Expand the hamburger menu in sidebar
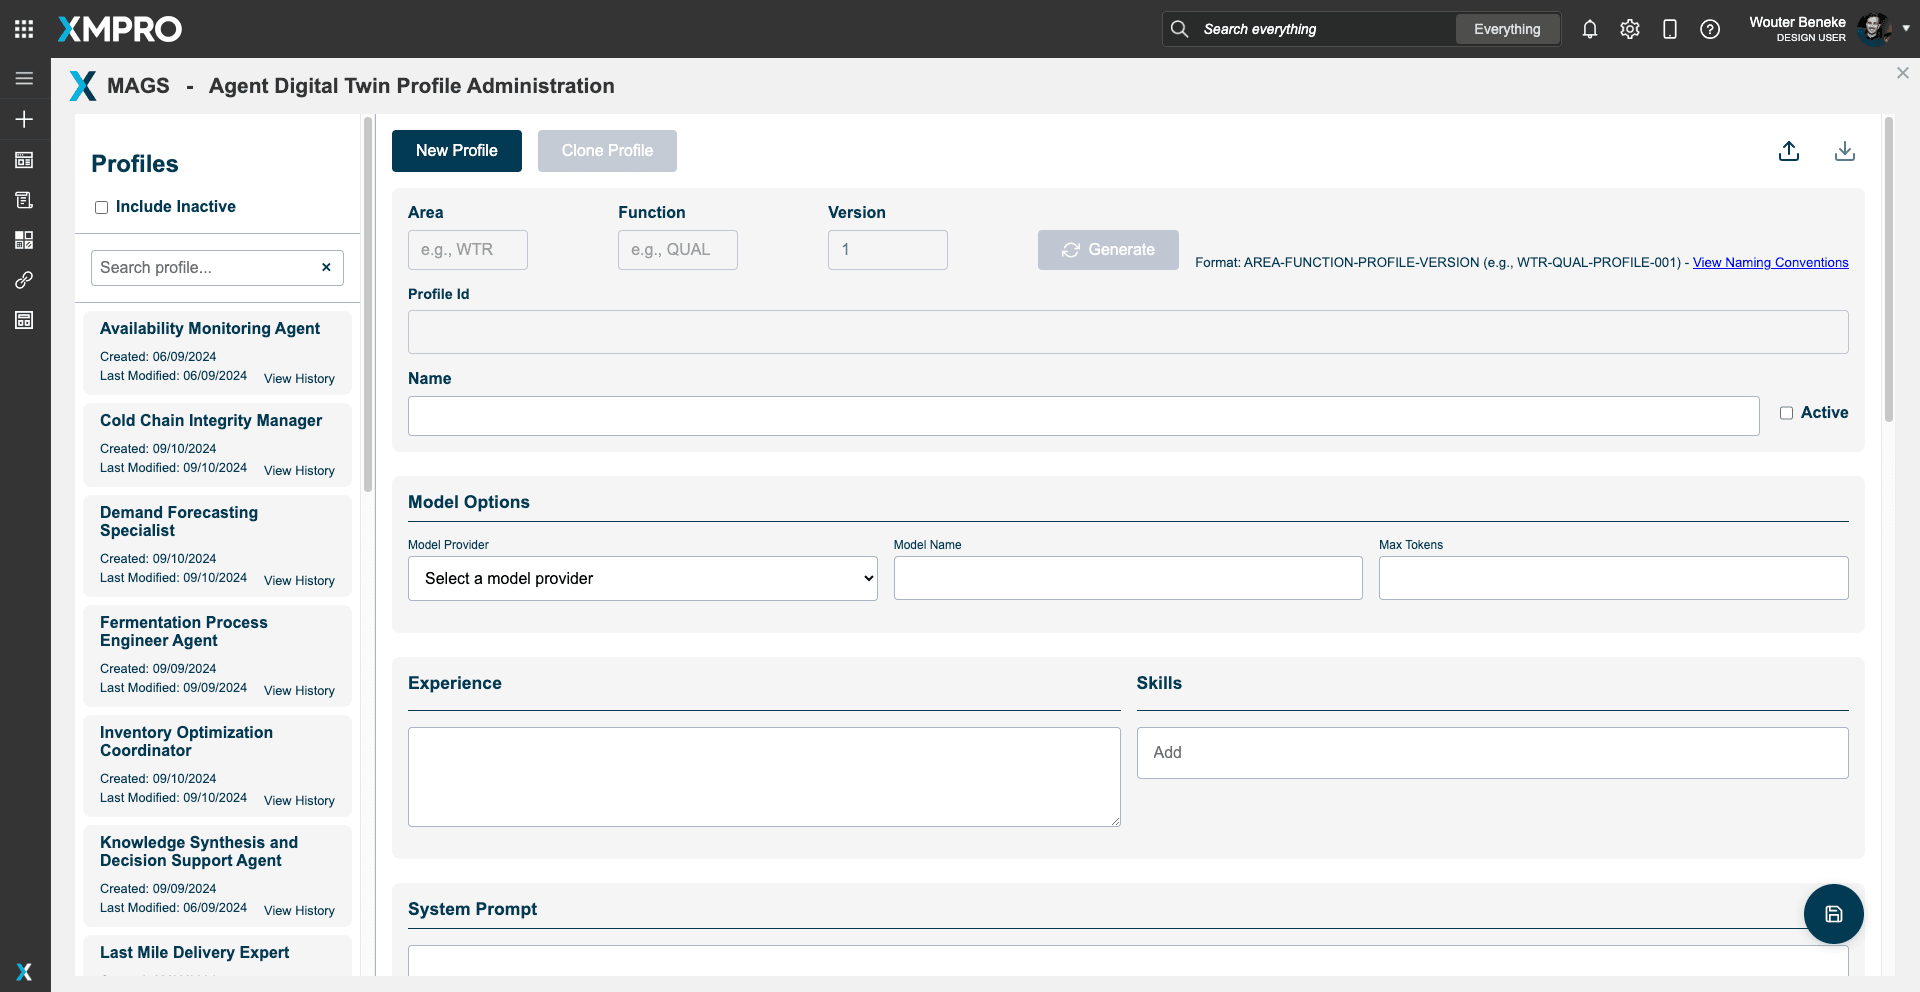 click(x=24, y=78)
